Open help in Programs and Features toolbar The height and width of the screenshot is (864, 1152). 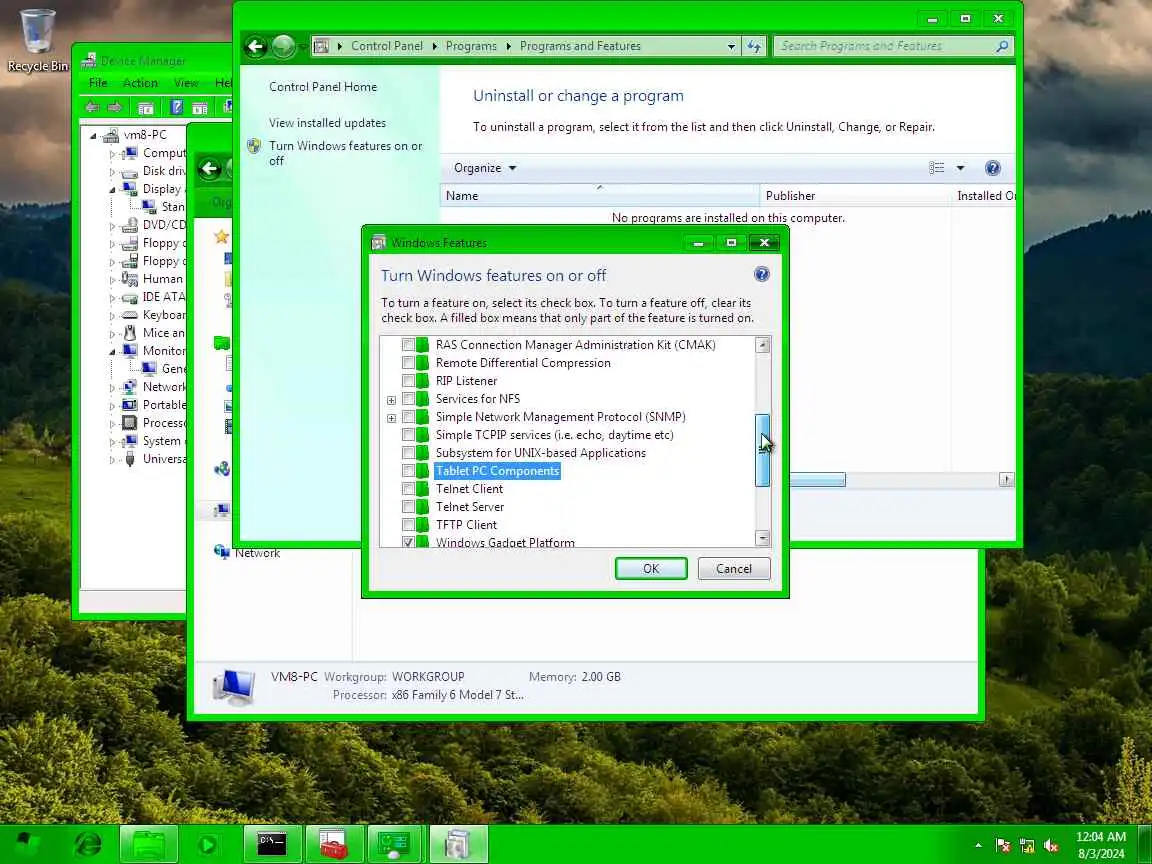tap(993, 168)
